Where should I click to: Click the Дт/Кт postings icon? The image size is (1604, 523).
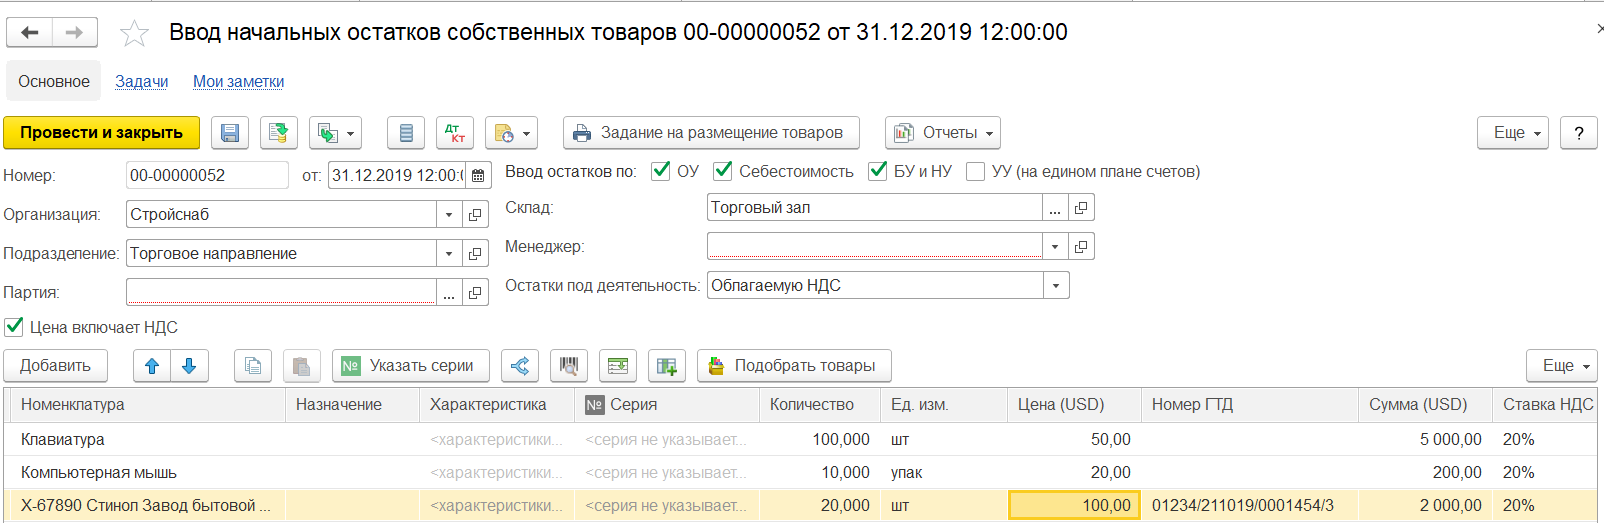[x=454, y=133]
